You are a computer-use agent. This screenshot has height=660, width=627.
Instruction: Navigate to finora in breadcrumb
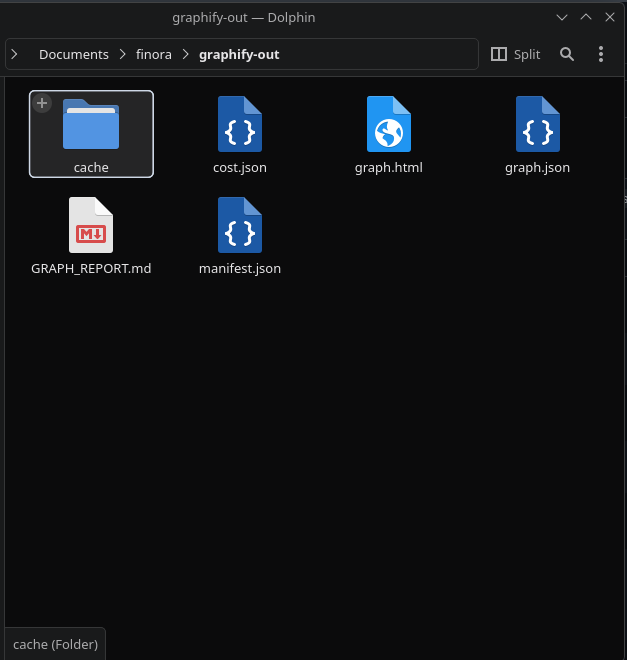tap(154, 54)
